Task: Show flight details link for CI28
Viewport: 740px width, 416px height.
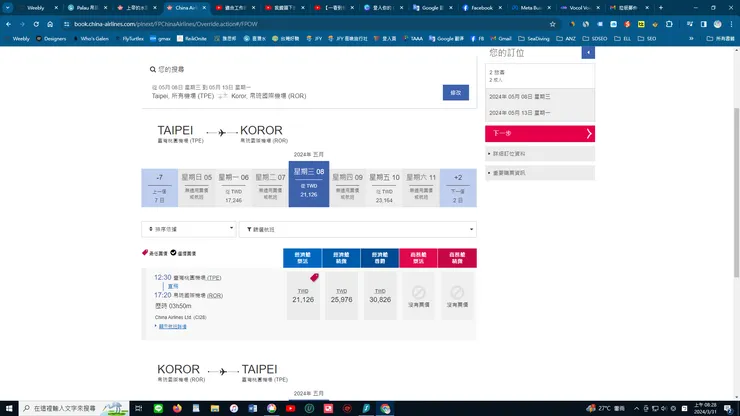Action: [x=172, y=326]
